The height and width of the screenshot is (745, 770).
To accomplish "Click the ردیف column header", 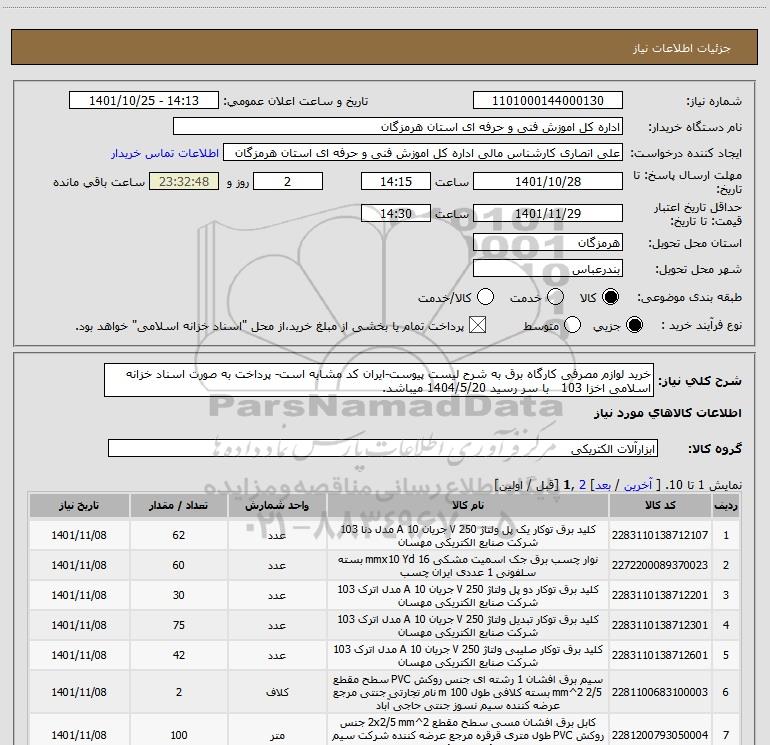I will (726, 505).
